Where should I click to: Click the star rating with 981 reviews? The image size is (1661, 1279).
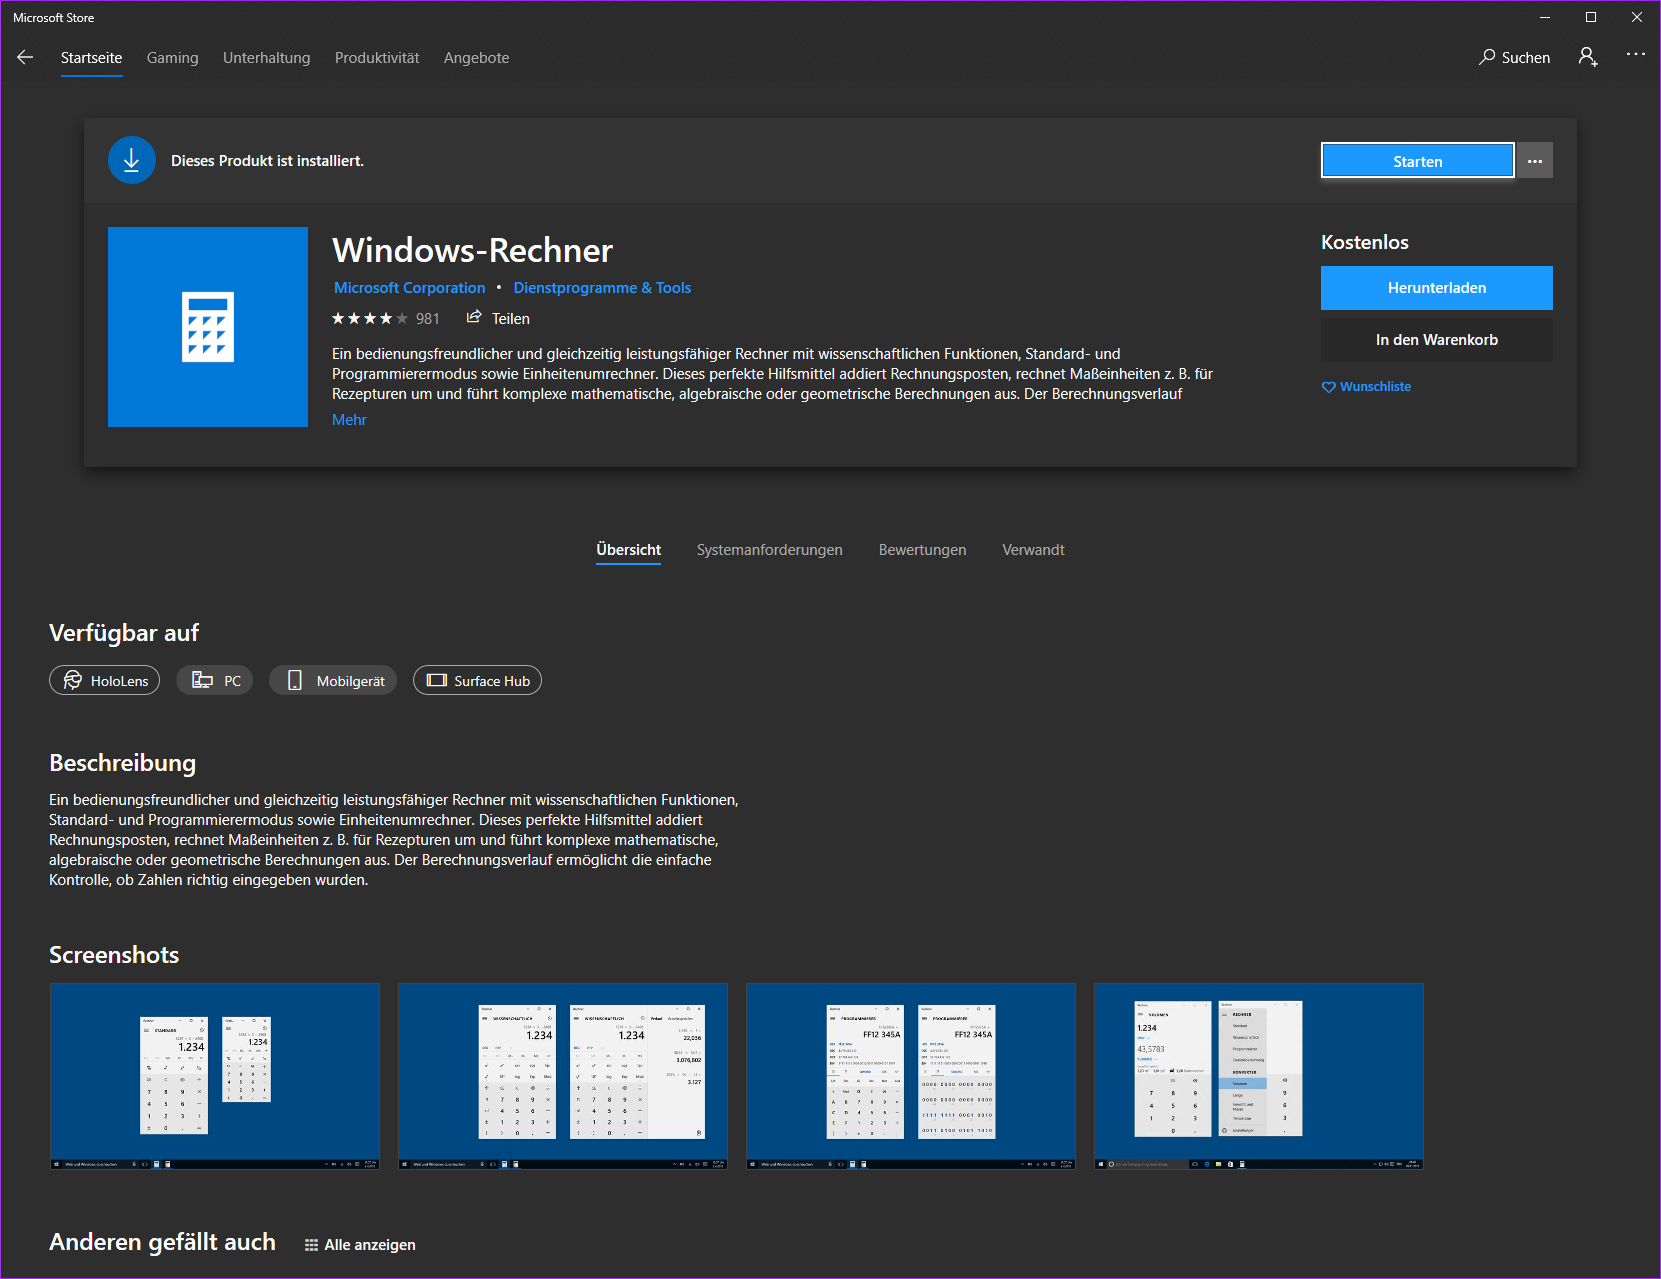[x=385, y=319]
